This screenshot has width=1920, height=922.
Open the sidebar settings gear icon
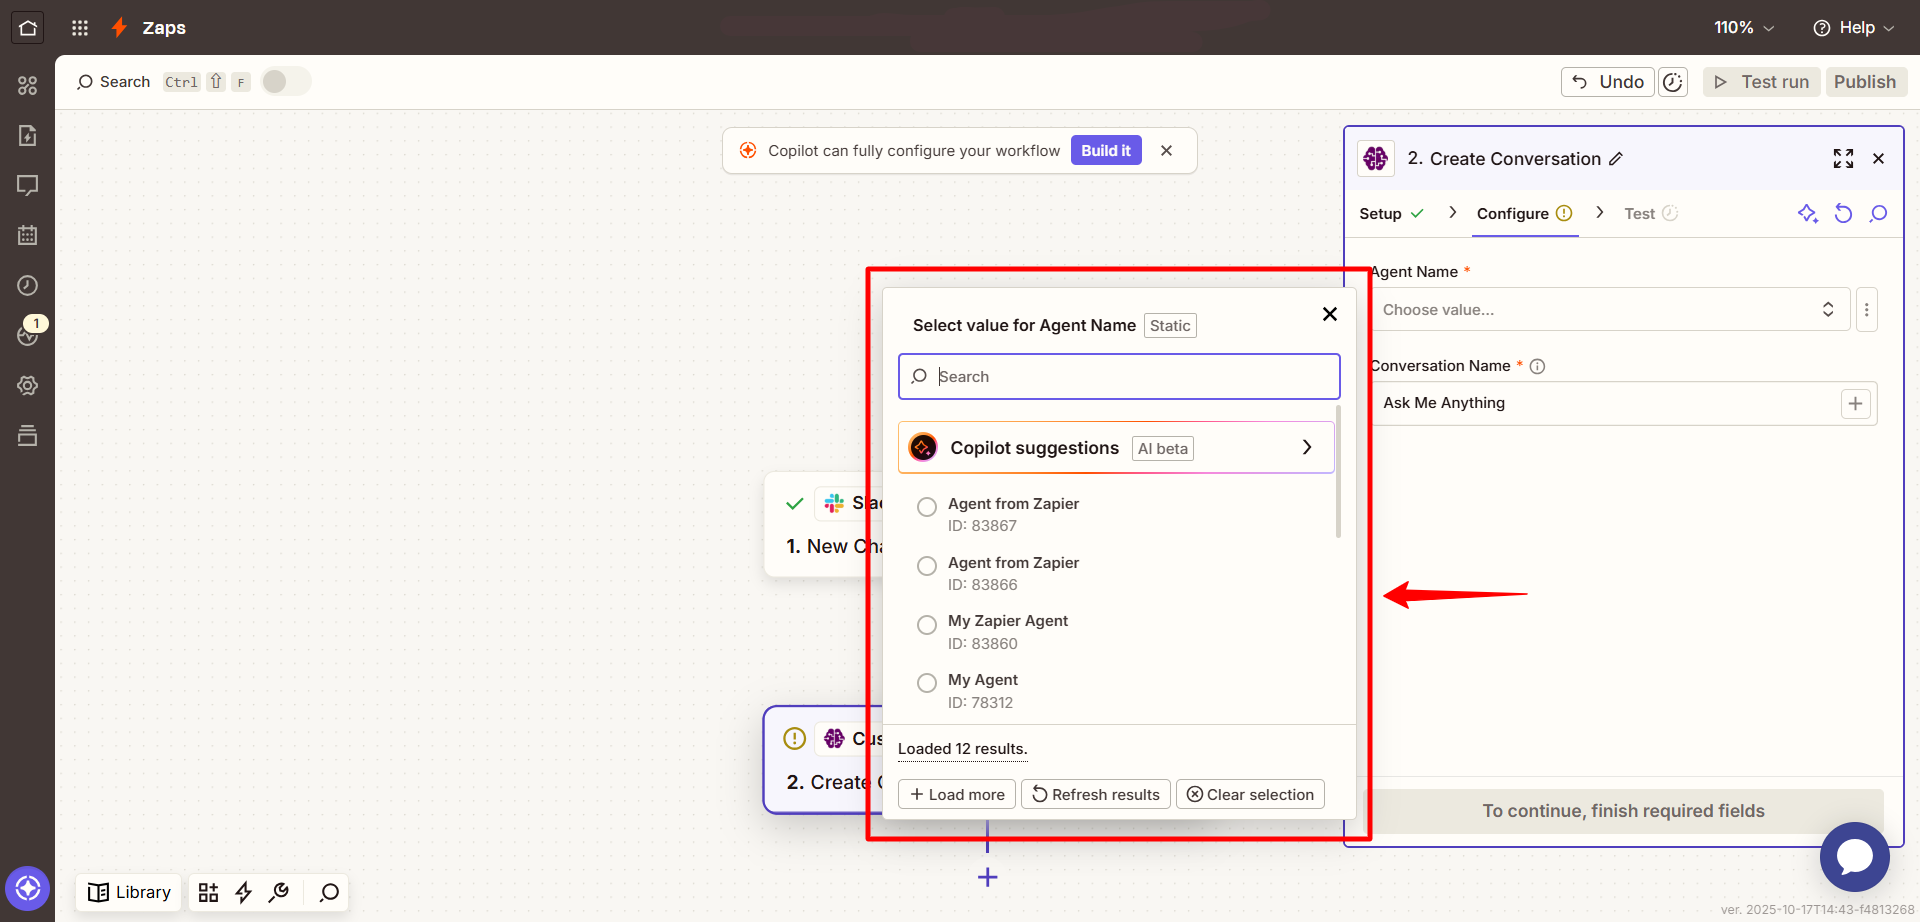click(x=27, y=386)
